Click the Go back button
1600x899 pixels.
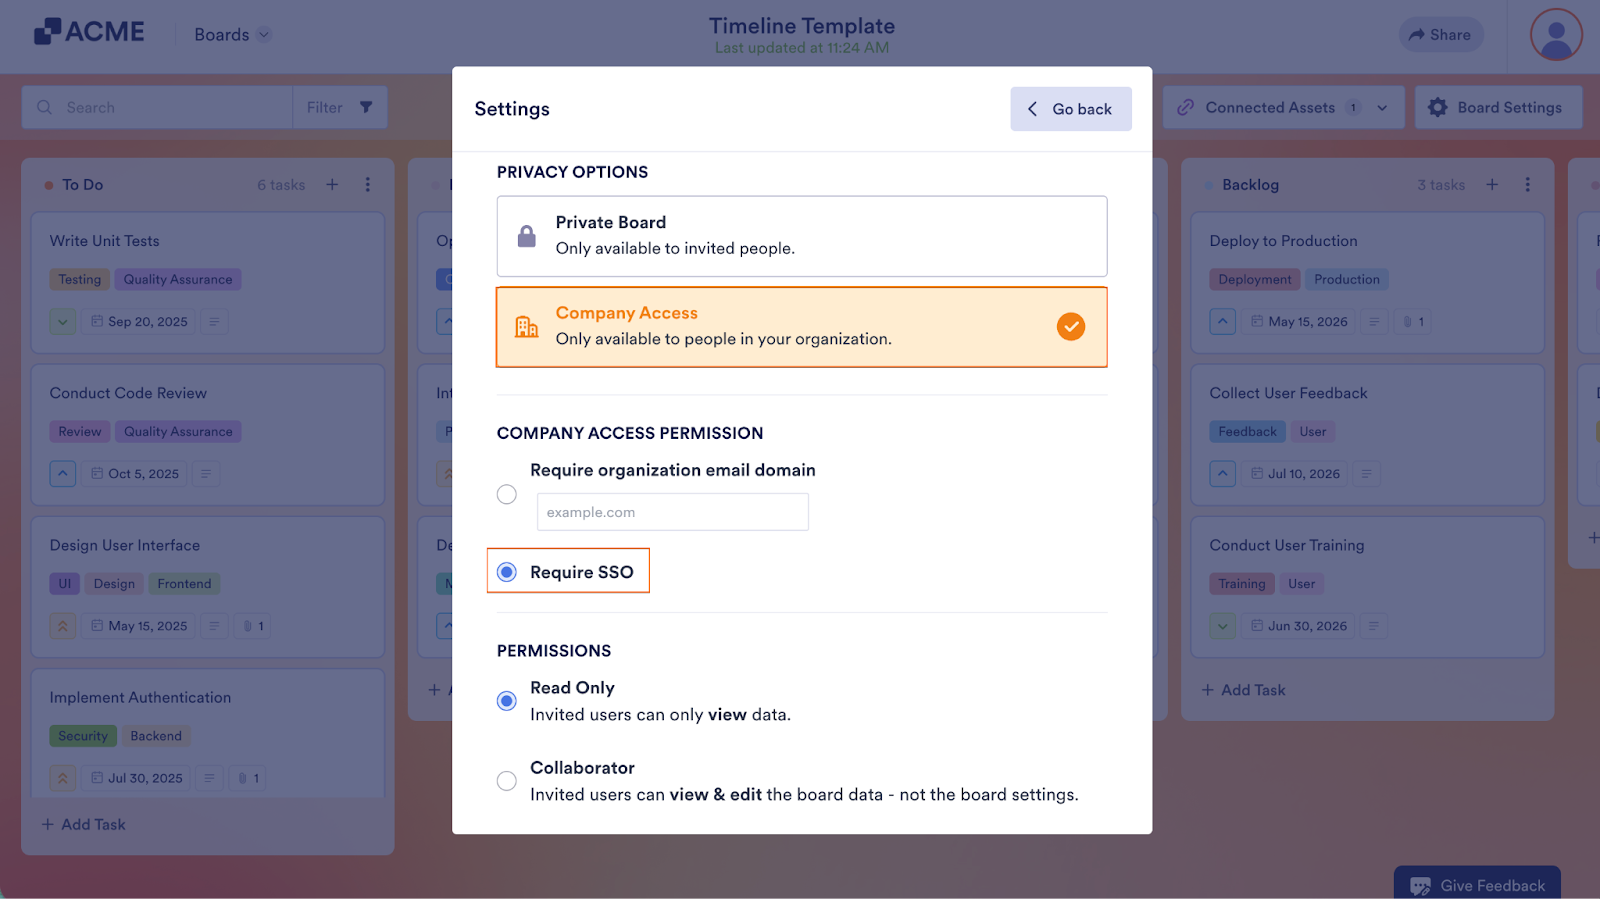[x=1070, y=108]
